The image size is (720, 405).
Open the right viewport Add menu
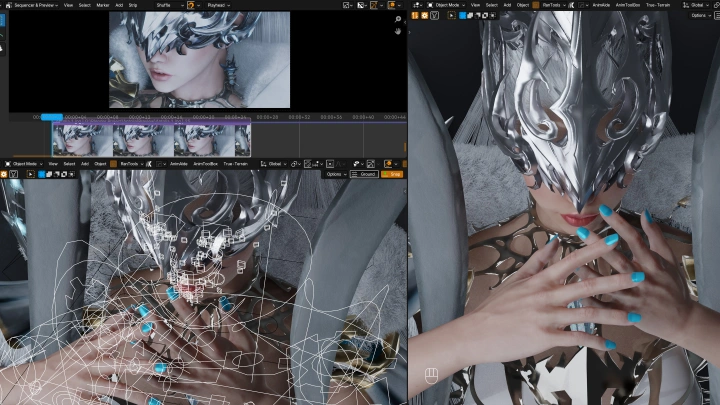click(x=507, y=5)
